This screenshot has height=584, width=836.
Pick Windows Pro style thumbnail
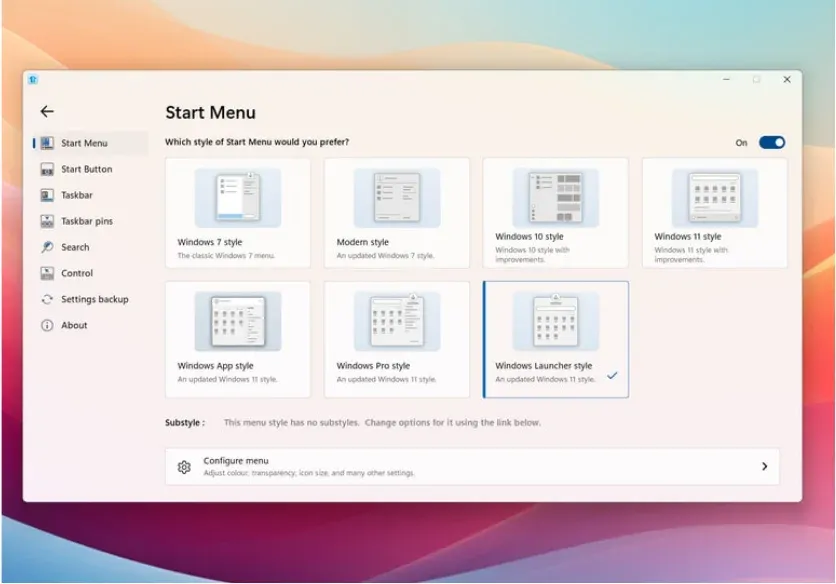397,321
